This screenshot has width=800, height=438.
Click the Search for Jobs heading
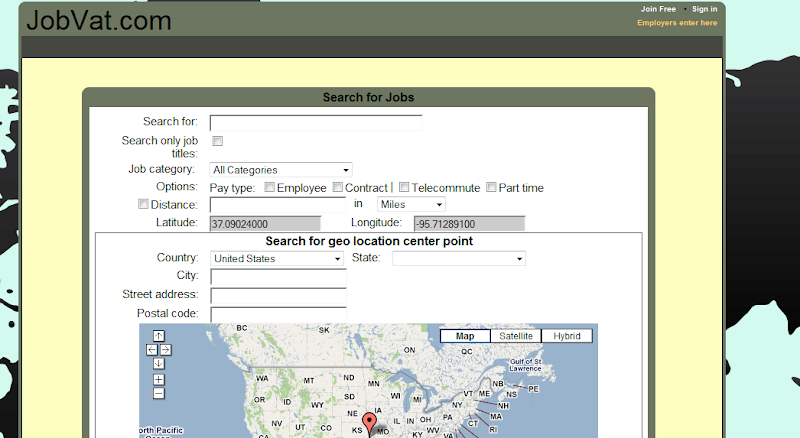(368, 98)
